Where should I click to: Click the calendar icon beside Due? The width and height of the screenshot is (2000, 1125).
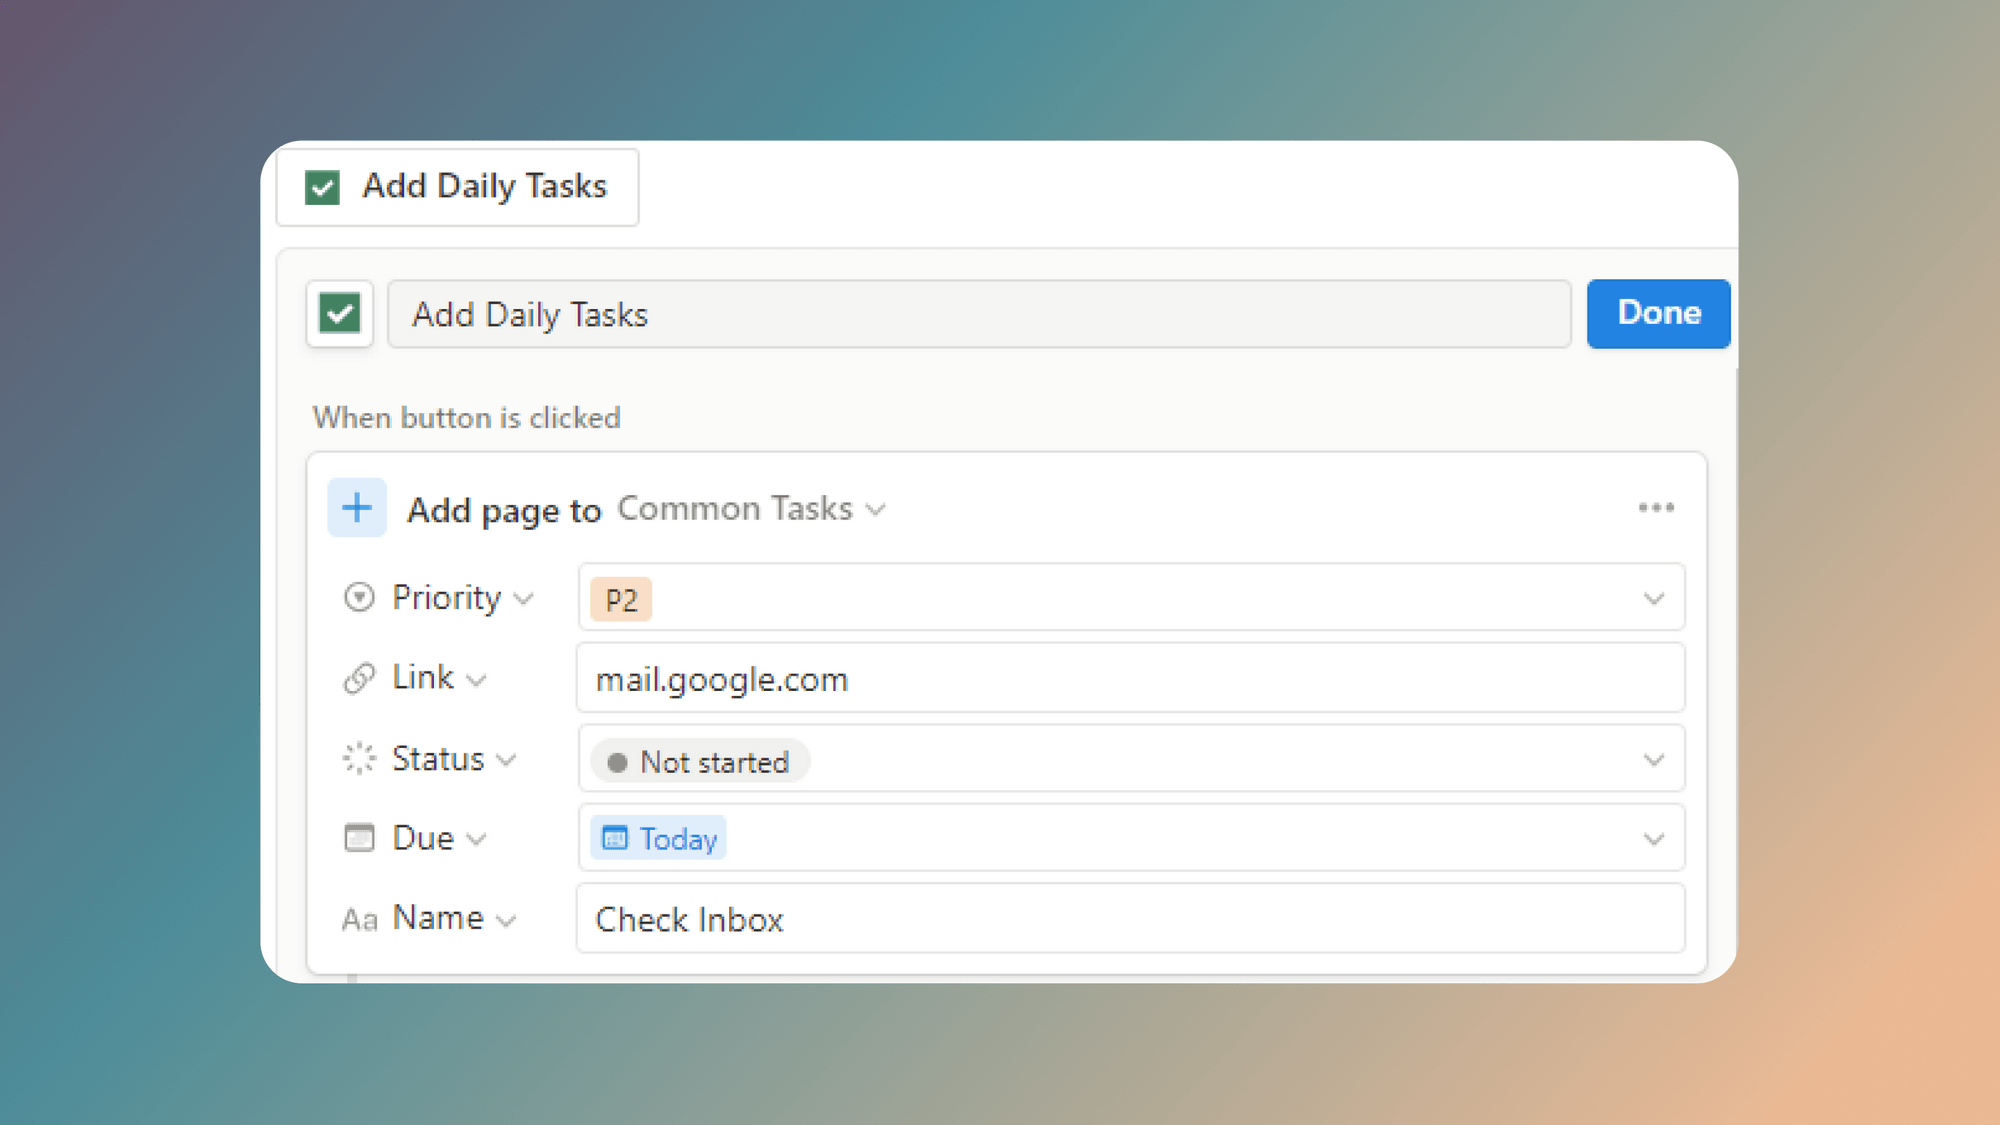[x=358, y=838]
